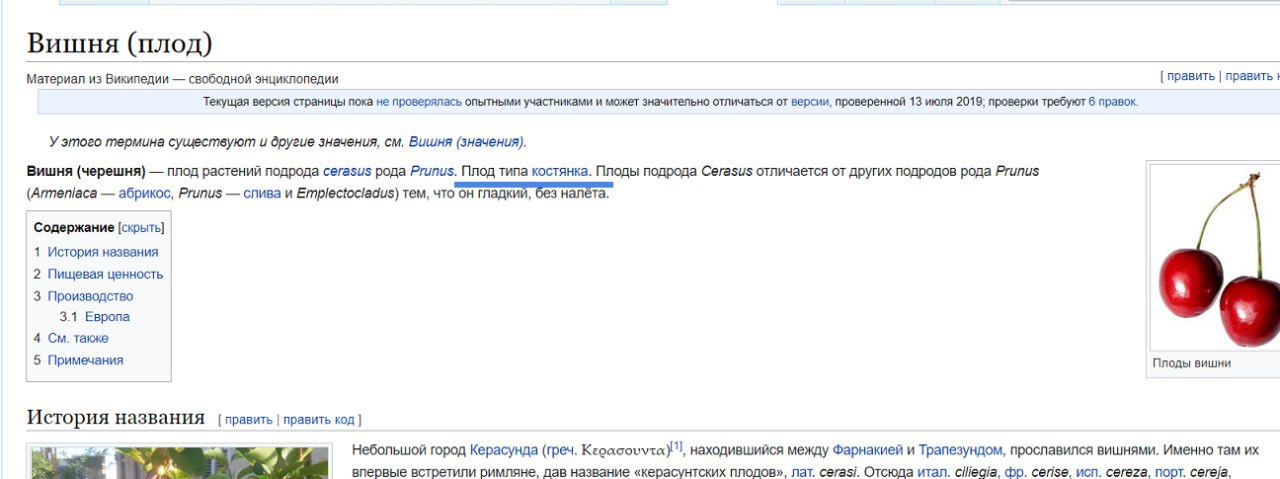Jump to 'Европа' subsection in contents
1280x479 pixels.
click(107, 317)
